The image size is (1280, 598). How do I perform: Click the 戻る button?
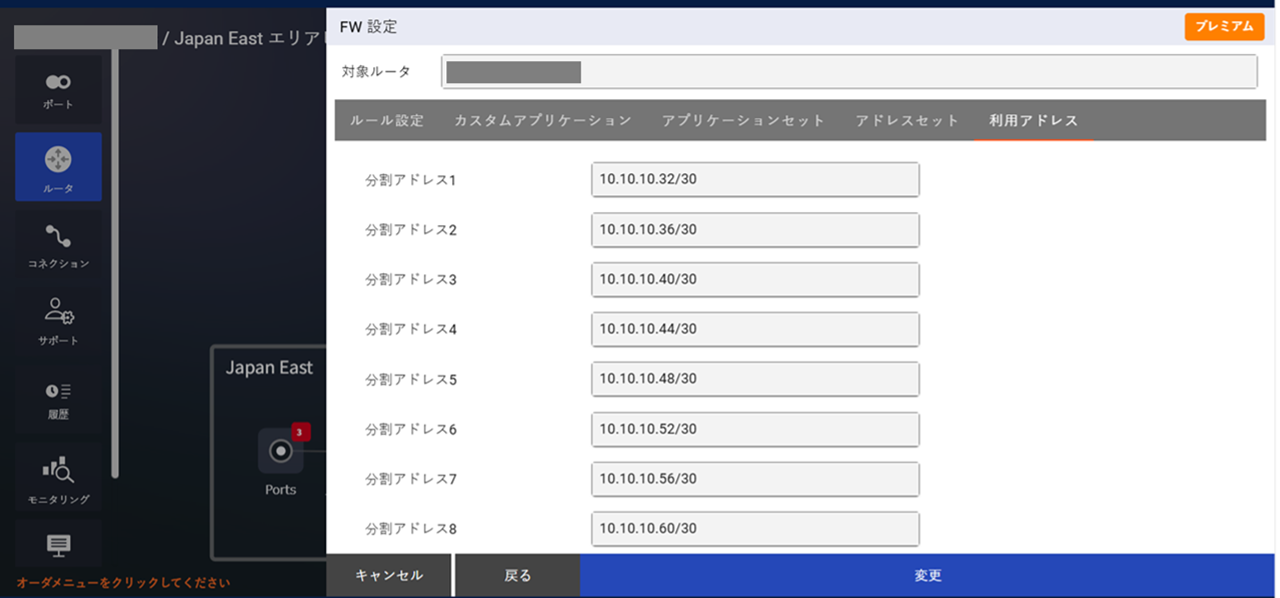coord(518,576)
